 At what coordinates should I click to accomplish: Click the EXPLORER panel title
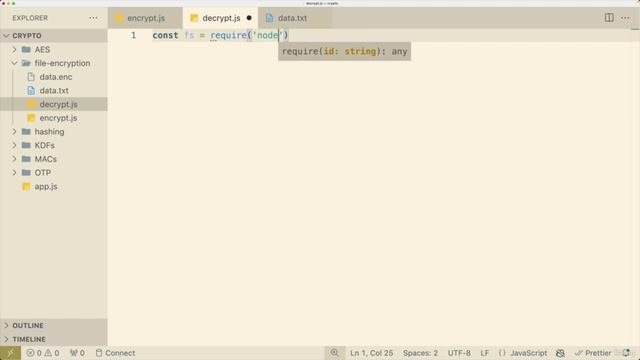(30, 18)
